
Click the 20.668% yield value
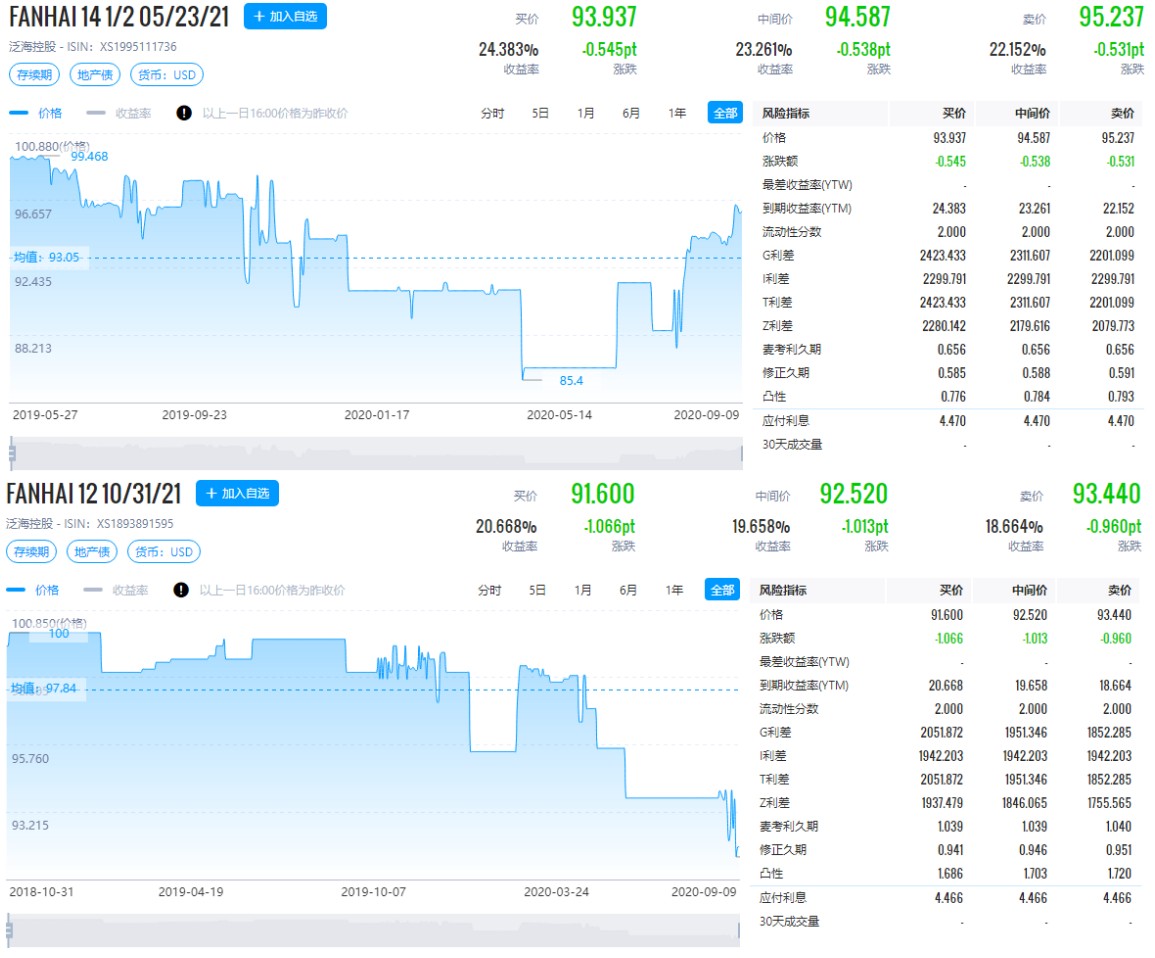pyautogui.click(x=506, y=526)
